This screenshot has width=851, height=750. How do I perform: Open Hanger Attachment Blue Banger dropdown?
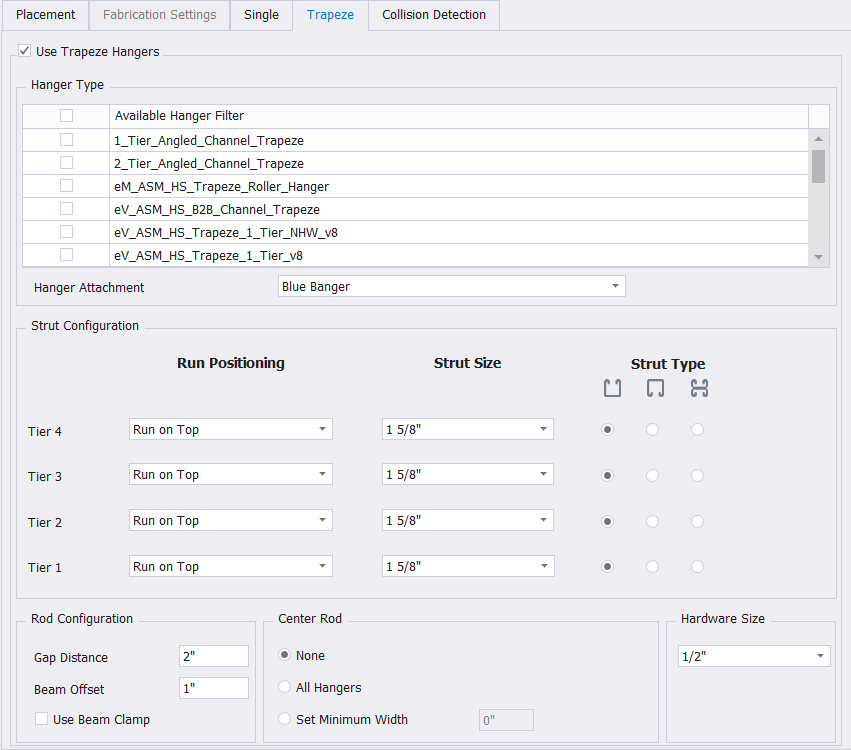pyautogui.click(x=452, y=286)
